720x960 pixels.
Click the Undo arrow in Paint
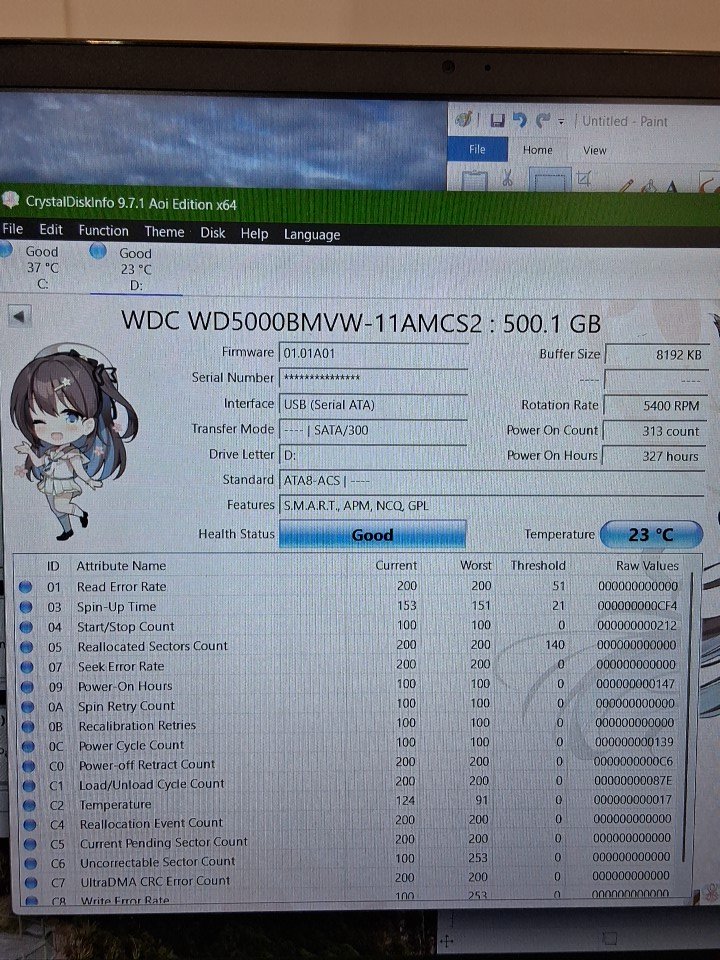click(x=520, y=121)
